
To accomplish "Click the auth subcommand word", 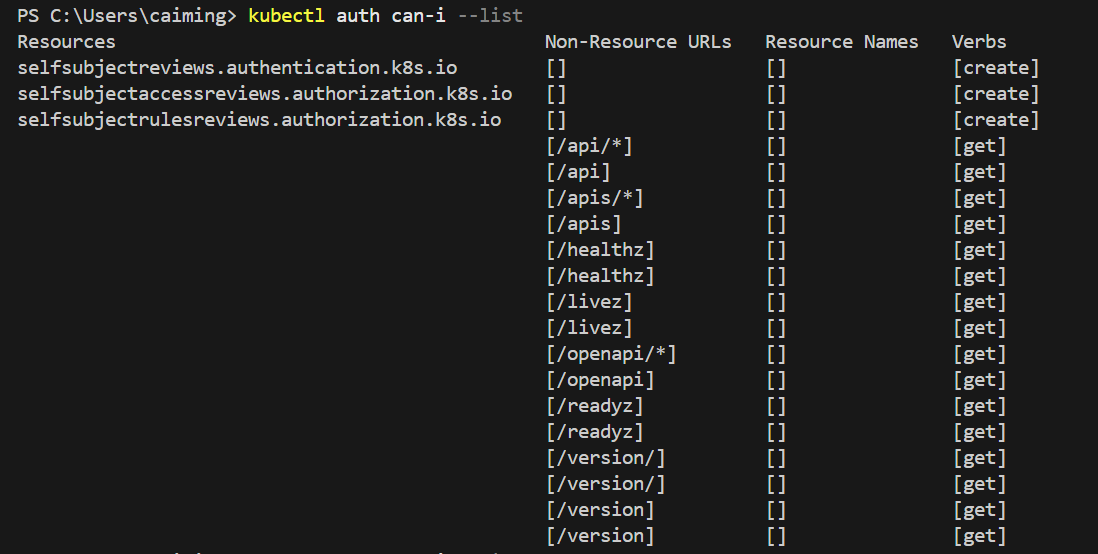I will pyautogui.click(x=358, y=15).
